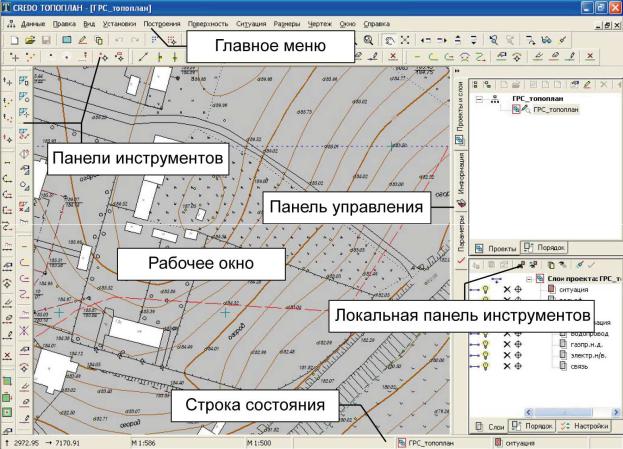Click the pan right arrow icon
The width and height of the screenshot is (623, 449).
(442, 40)
